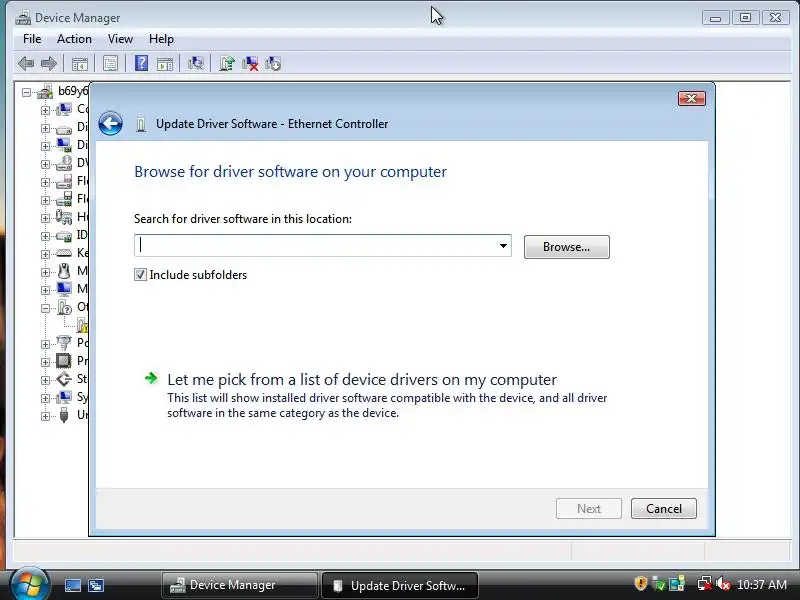Toggle the Show/Hide Console Tree toolbar icon

point(80,64)
